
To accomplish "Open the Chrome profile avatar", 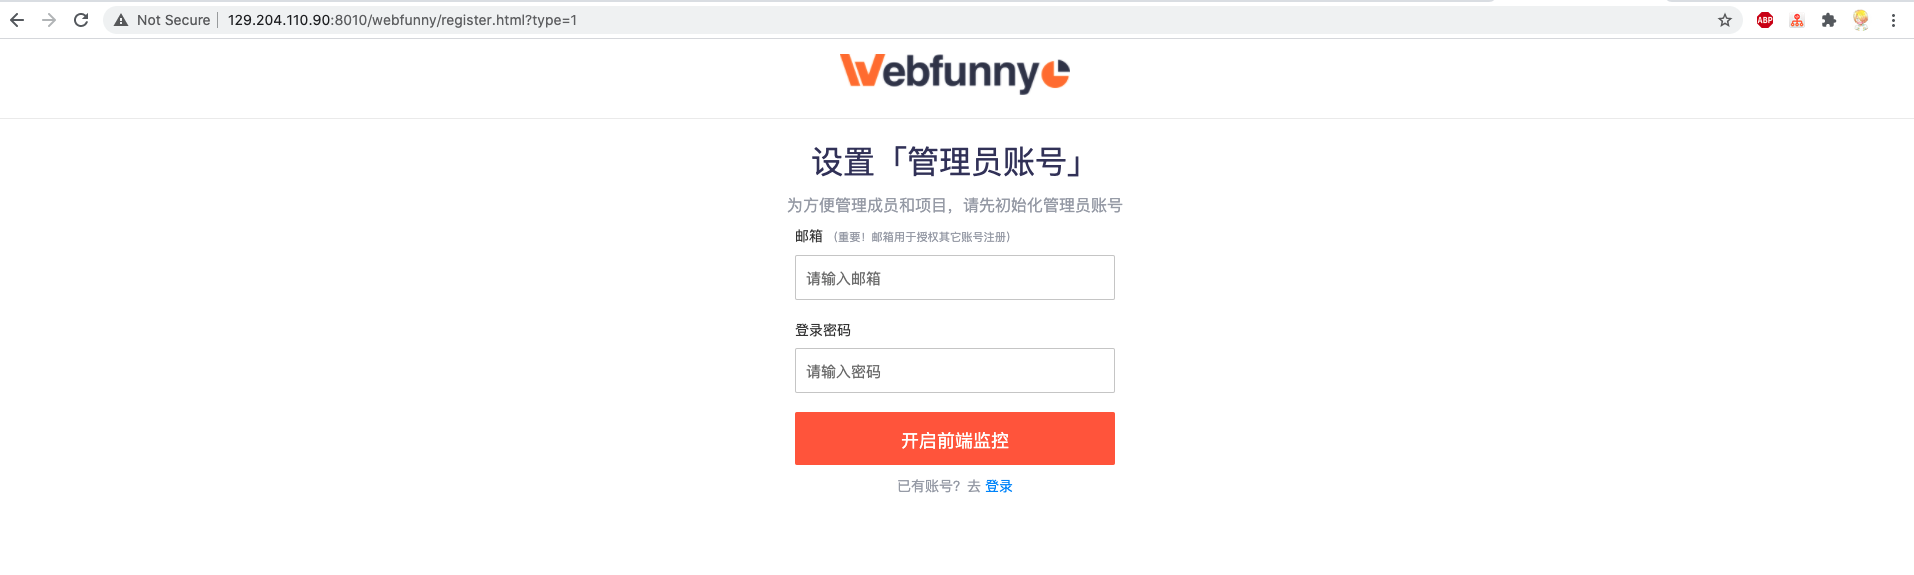I will click(x=1861, y=20).
